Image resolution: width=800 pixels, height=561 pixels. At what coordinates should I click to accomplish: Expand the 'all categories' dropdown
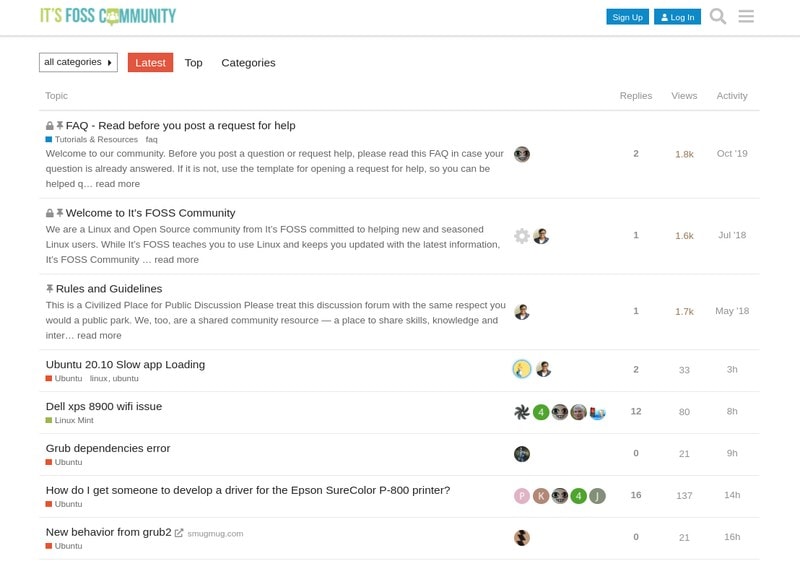coord(78,62)
